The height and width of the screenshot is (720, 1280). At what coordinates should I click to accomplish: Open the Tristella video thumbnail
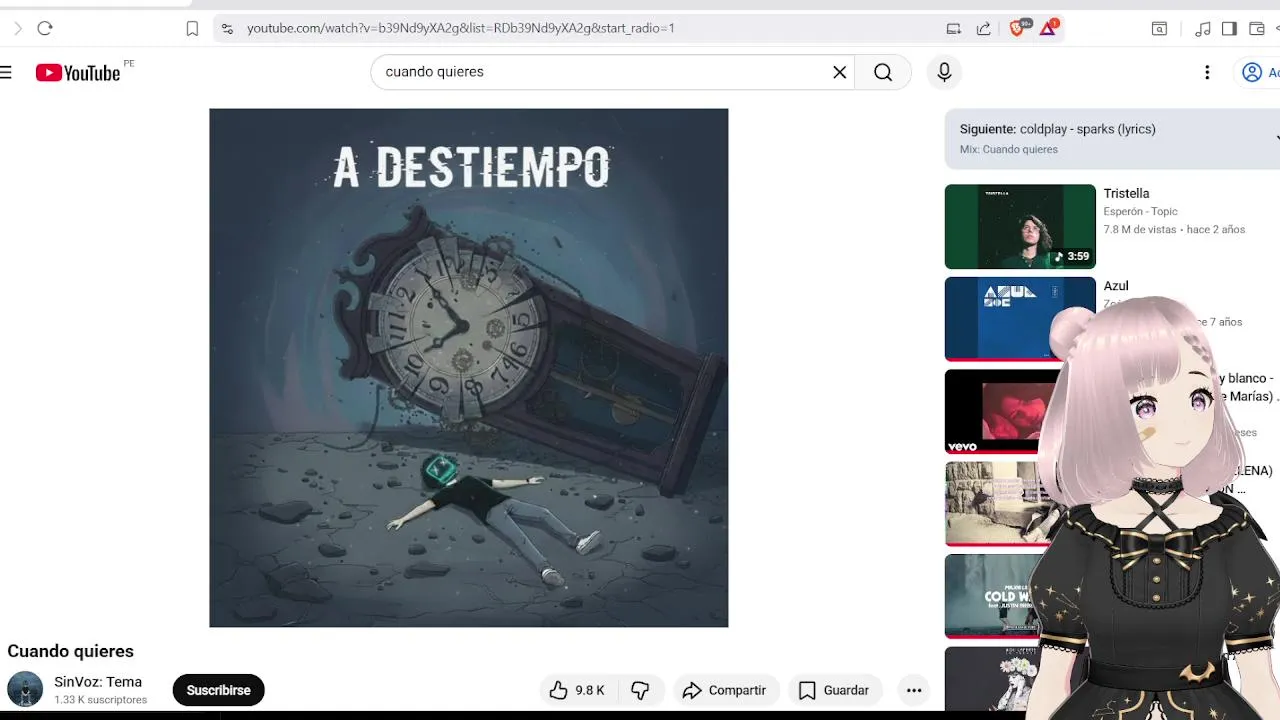click(1020, 226)
